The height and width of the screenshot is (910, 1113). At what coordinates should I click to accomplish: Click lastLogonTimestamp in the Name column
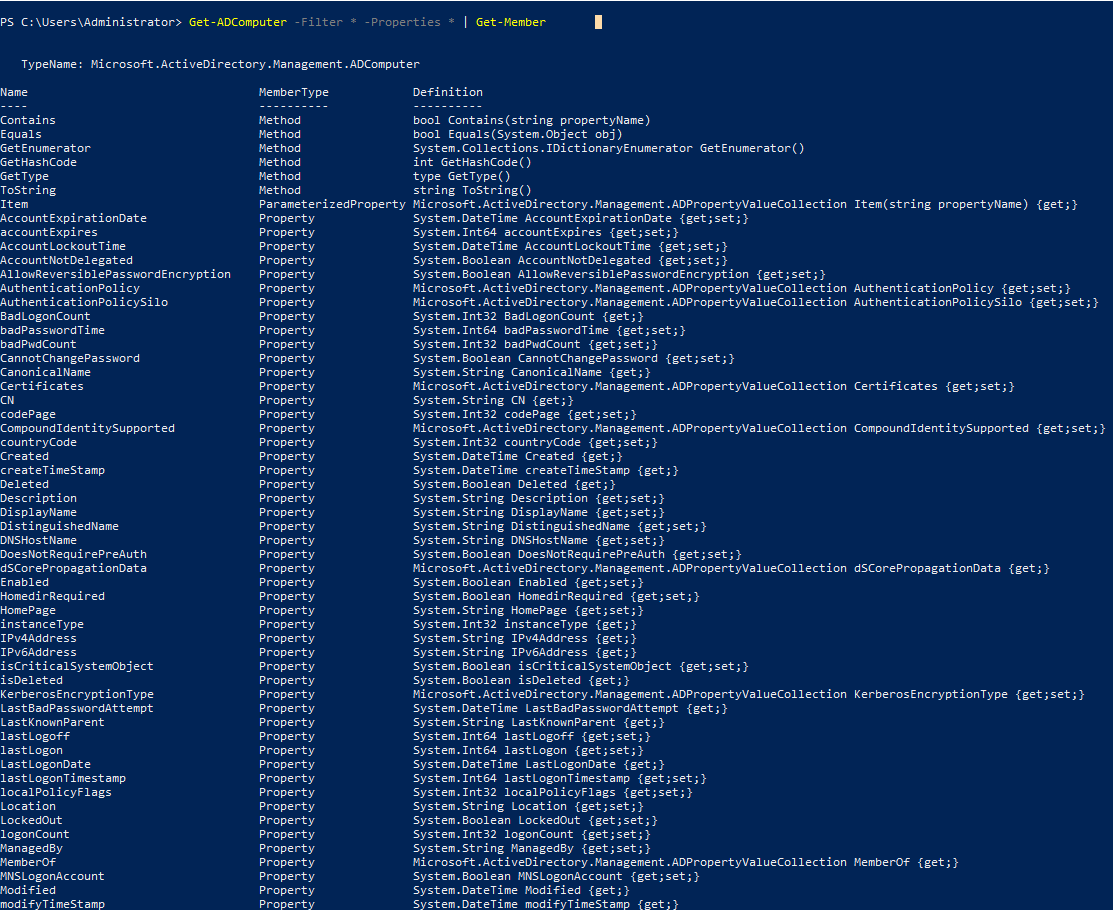tap(63, 778)
